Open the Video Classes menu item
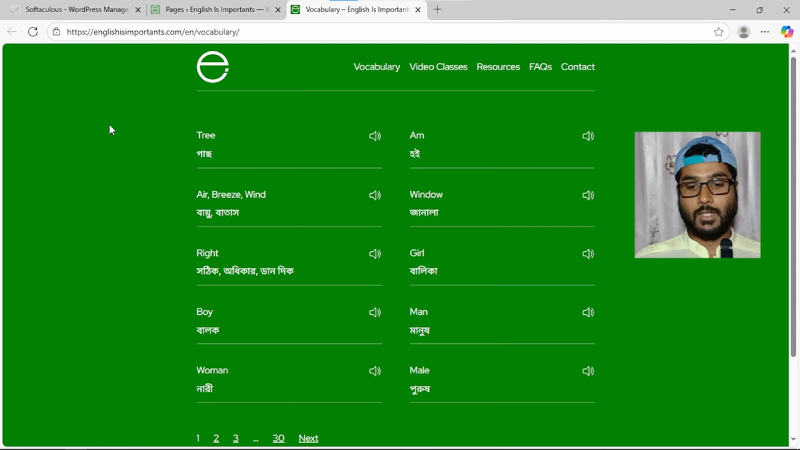 pos(438,67)
